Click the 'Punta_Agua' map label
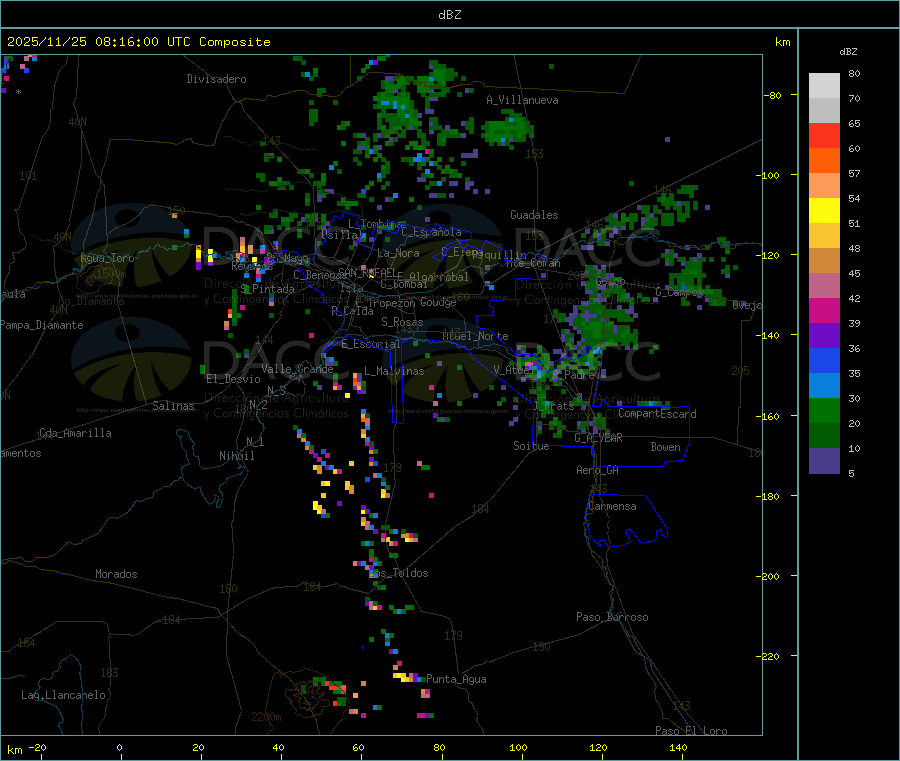This screenshot has width=900, height=761. 456,679
